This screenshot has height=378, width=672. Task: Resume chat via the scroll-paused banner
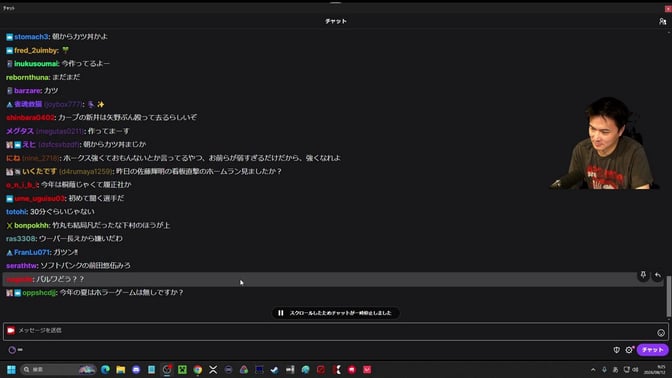(336, 313)
